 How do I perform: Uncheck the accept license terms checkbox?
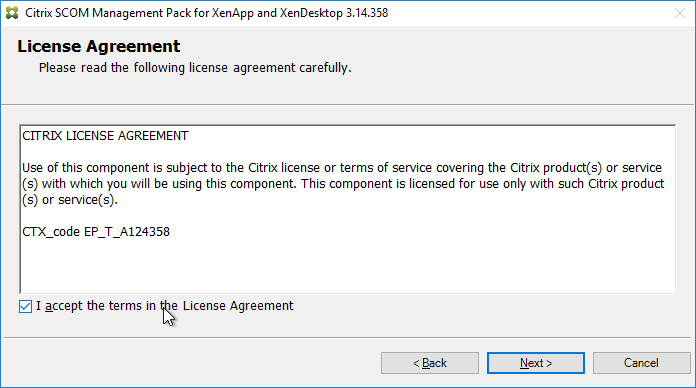[25, 306]
